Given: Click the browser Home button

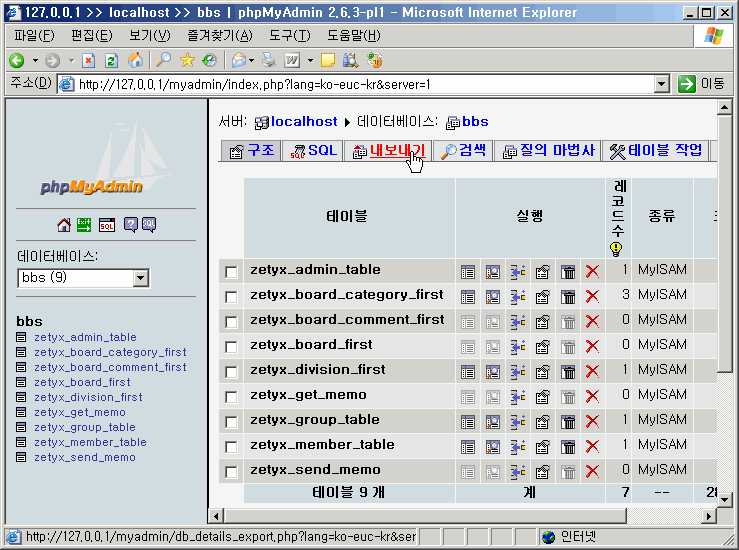Looking at the screenshot, I should [135, 60].
